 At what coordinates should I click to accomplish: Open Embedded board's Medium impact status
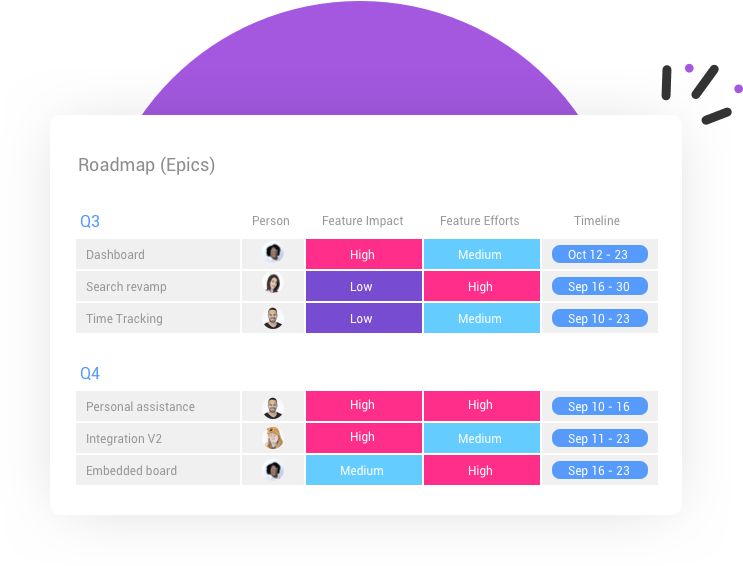click(x=364, y=470)
